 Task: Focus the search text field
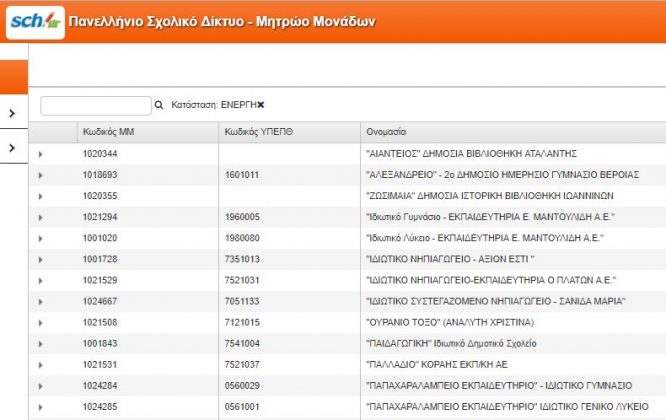pos(96,105)
